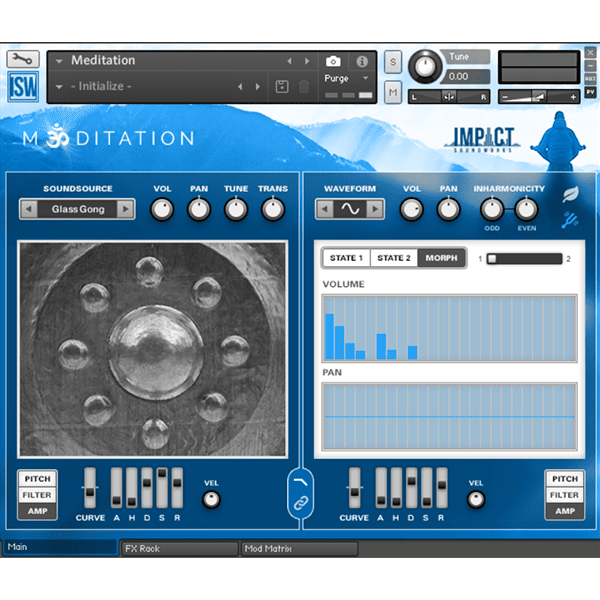This screenshot has width=600, height=600.
Task: Select AMP envelope in the right panel
Action: [x=565, y=511]
